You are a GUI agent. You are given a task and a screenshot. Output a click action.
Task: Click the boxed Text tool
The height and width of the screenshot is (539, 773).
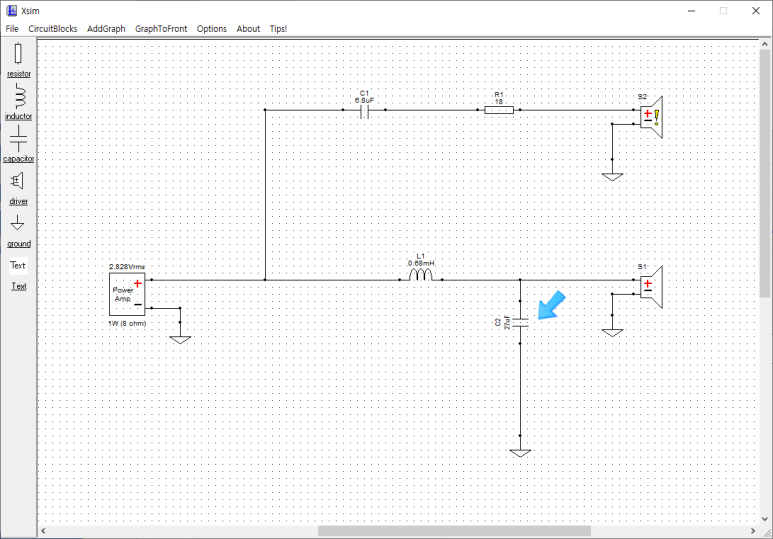18,265
